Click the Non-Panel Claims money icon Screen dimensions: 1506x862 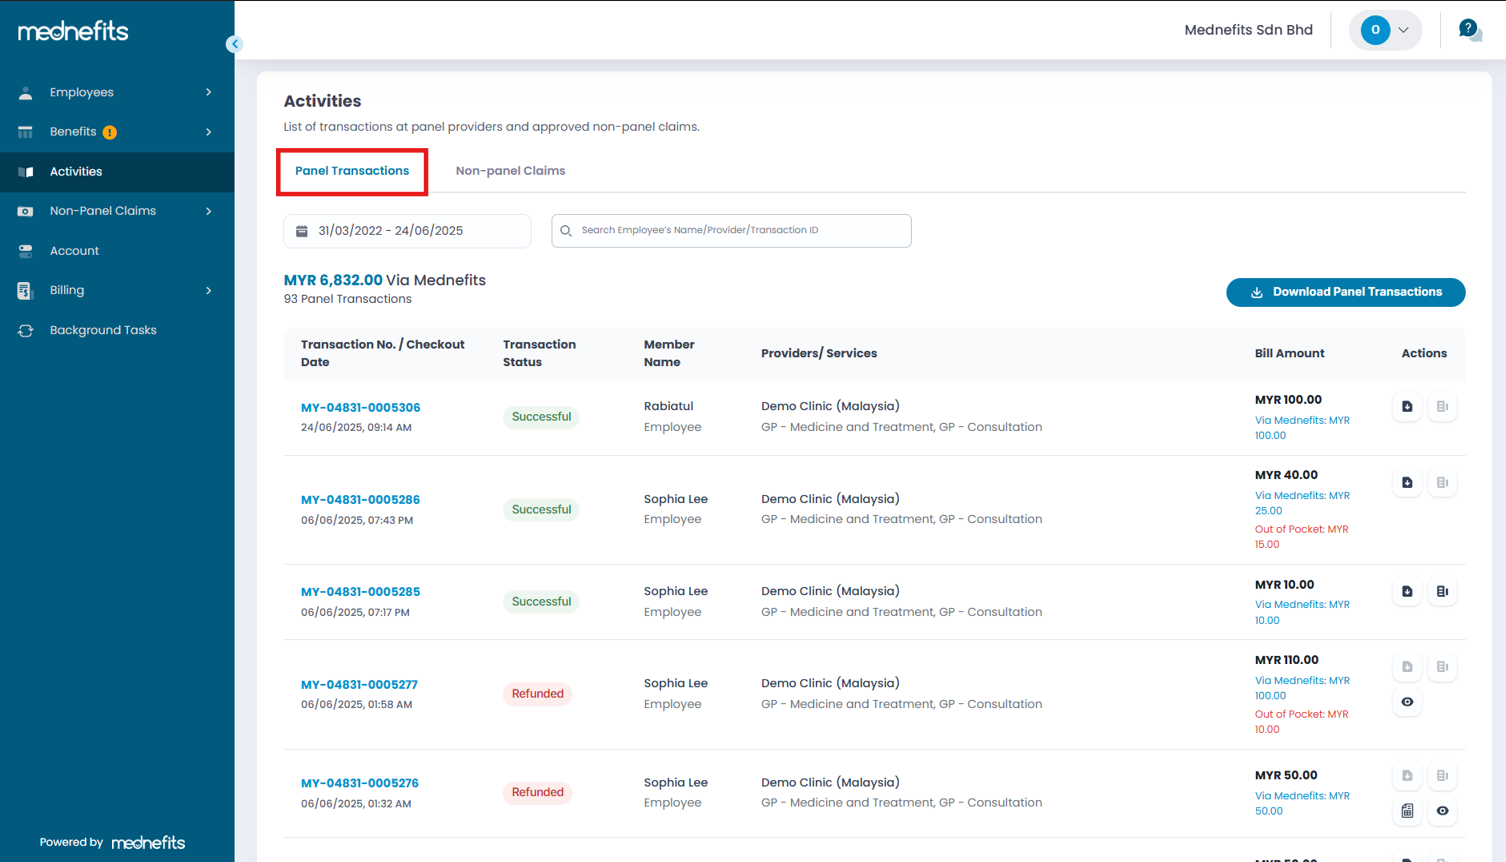pyautogui.click(x=25, y=211)
